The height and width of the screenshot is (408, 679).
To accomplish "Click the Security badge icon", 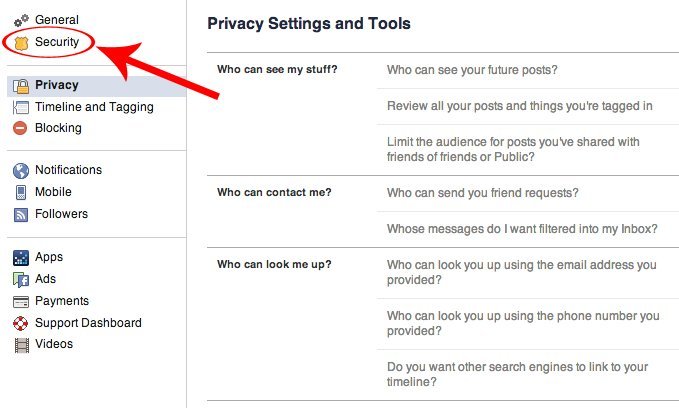I will pos(21,42).
